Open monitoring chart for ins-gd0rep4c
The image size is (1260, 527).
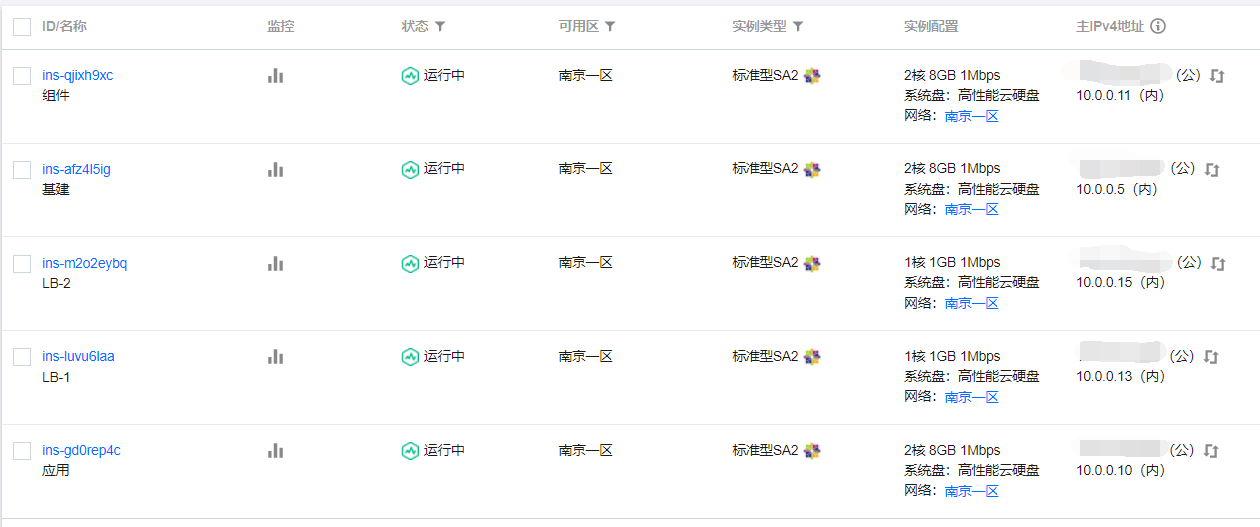coord(276,451)
